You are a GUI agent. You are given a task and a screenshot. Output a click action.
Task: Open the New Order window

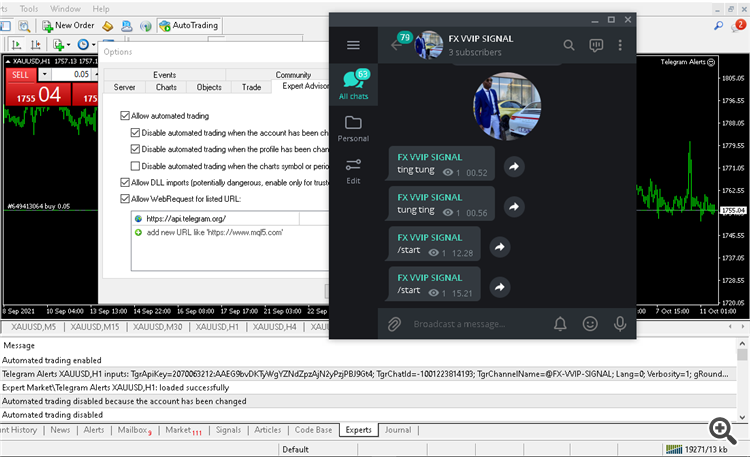68,25
